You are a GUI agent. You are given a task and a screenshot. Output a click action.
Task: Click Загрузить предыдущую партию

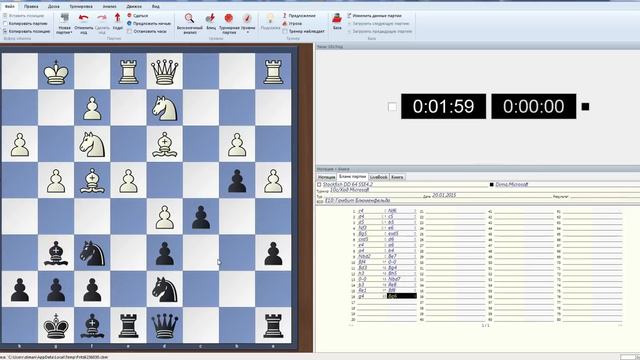pos(380,31)
